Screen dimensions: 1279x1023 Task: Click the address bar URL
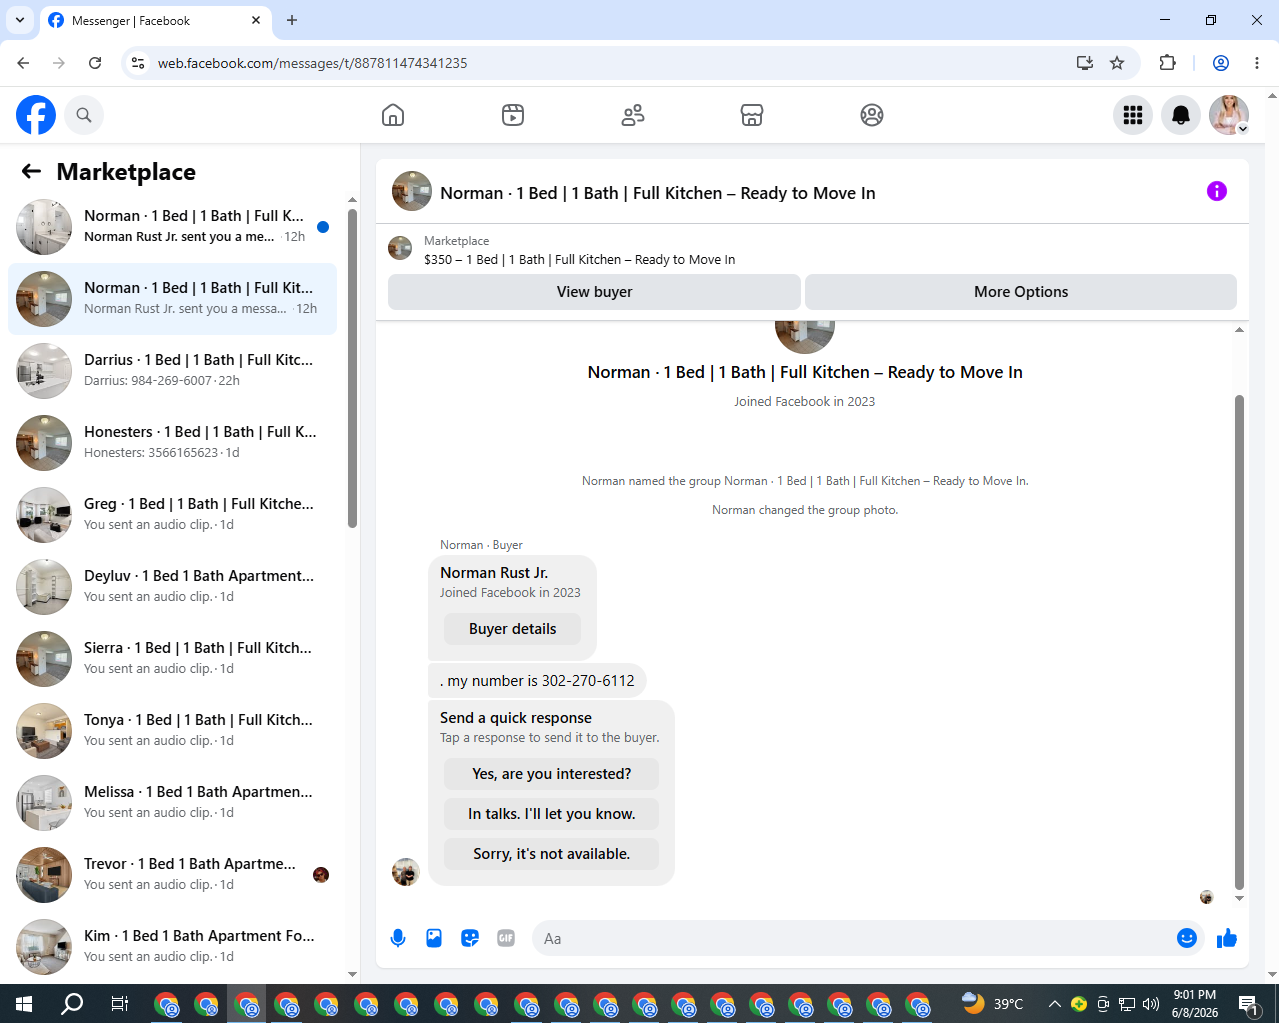coord(312,63)
